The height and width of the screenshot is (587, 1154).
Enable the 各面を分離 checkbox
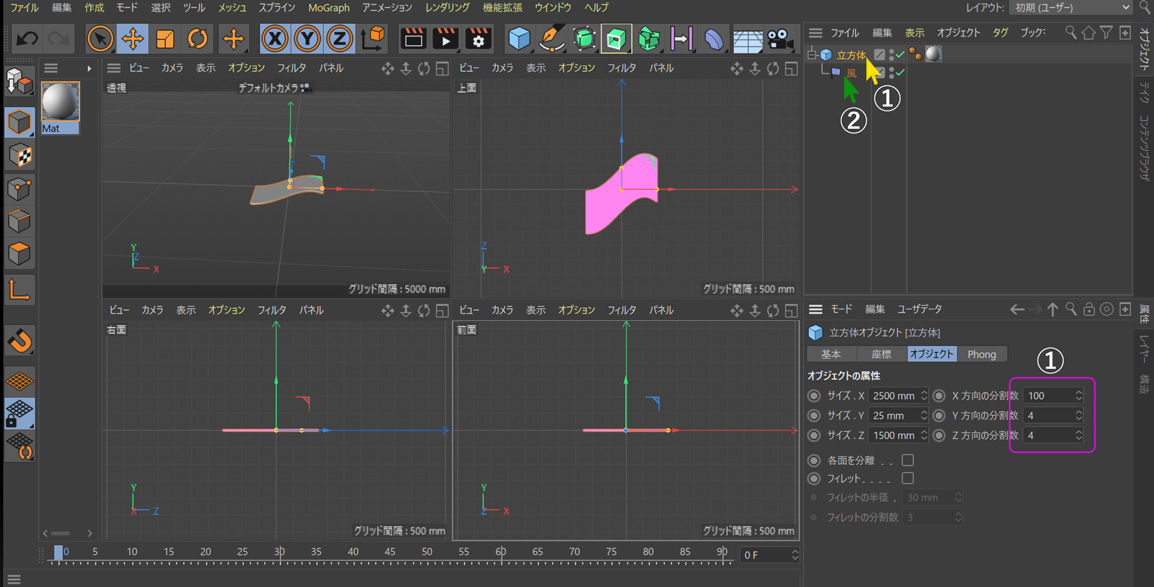(908, 461)
